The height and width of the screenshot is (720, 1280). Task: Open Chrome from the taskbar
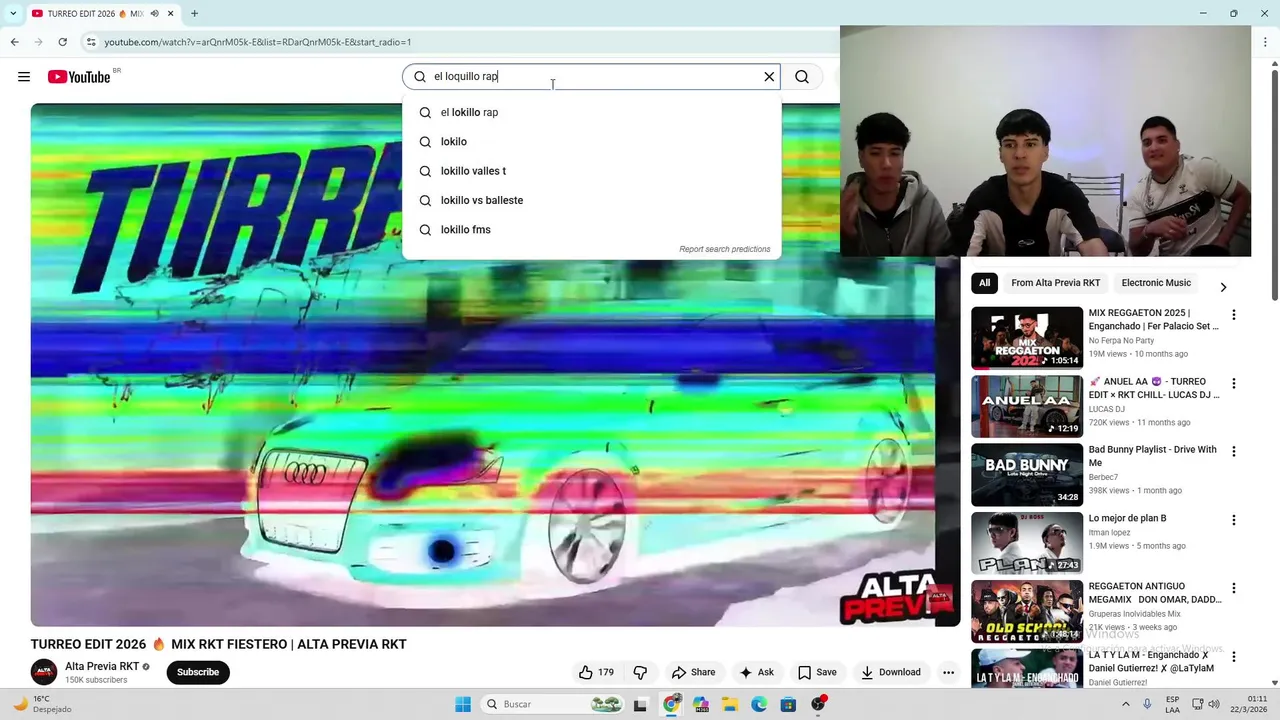pos(671,704)
